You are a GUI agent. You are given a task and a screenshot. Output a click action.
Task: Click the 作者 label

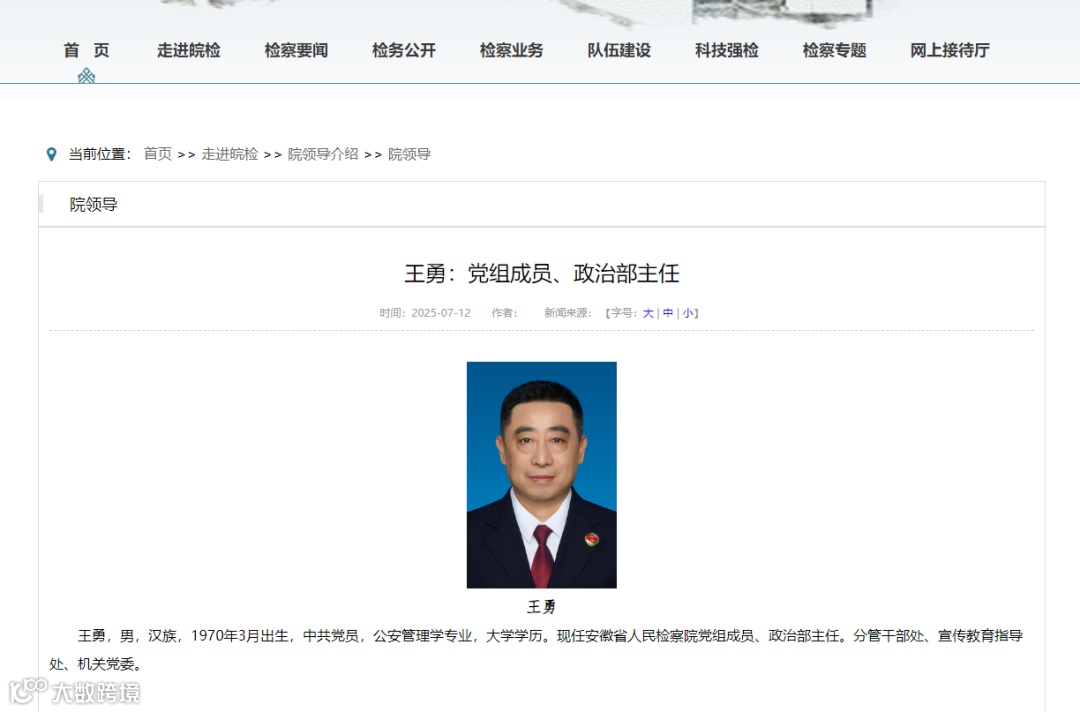pyautogui.click(x=504, y=313)
